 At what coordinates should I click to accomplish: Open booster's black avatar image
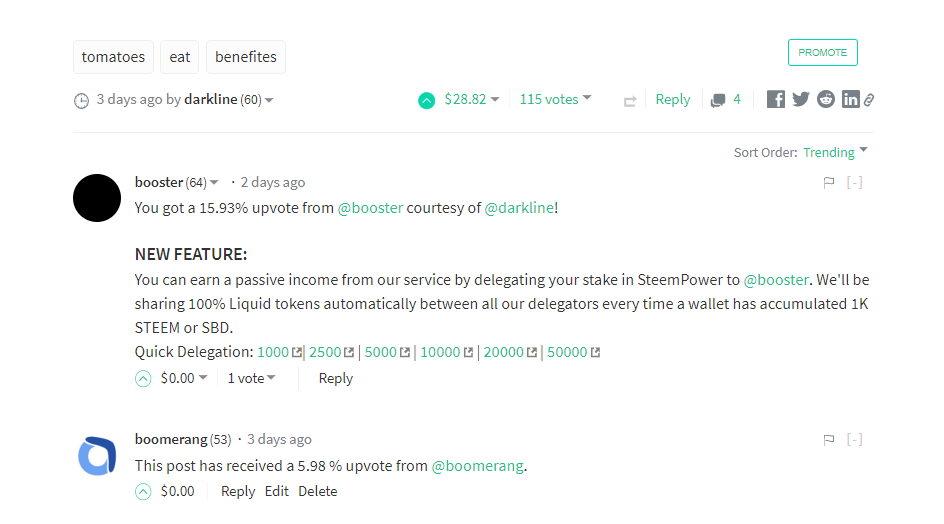97,198
